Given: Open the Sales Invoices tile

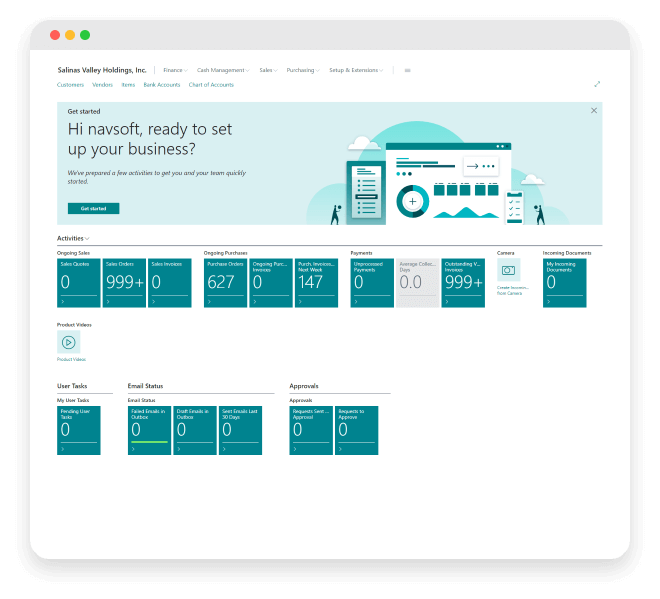Looking at the screenshot, I should 170,283.
